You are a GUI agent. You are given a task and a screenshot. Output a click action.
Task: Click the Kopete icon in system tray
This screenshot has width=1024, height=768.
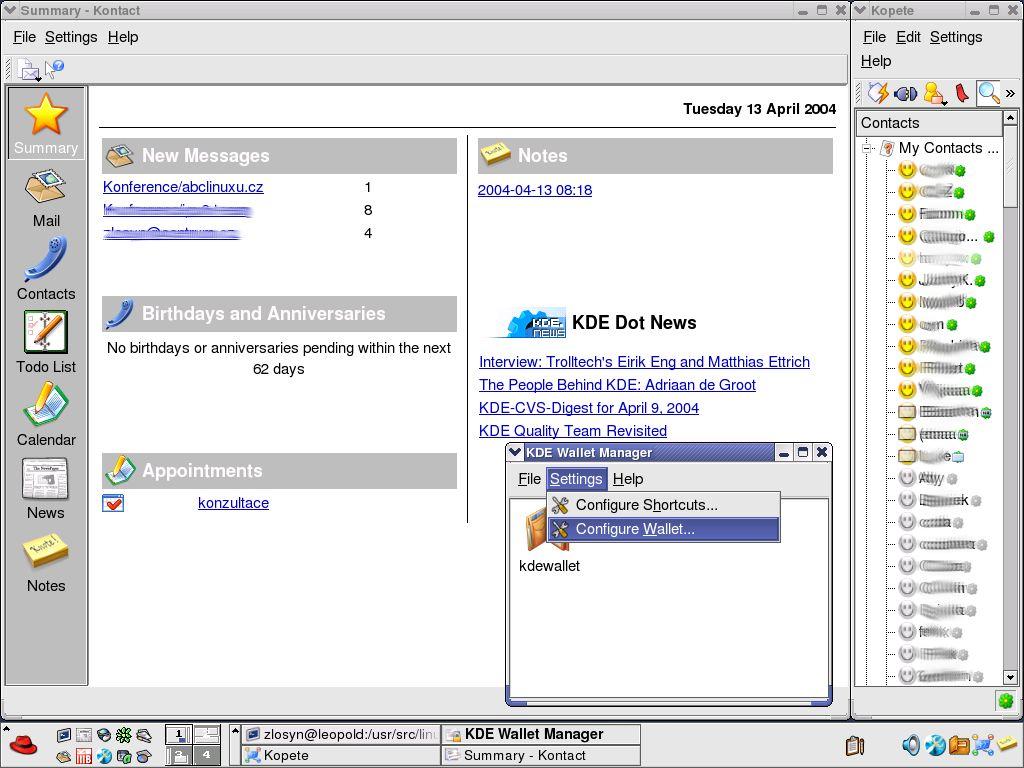click(x=983, y=744)
